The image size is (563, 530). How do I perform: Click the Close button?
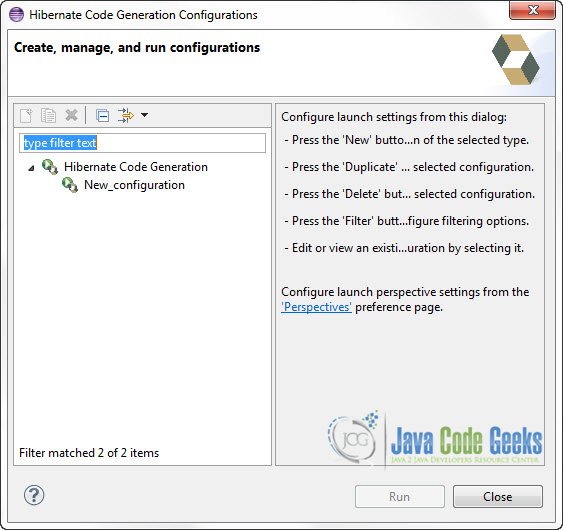pos(498,497)
